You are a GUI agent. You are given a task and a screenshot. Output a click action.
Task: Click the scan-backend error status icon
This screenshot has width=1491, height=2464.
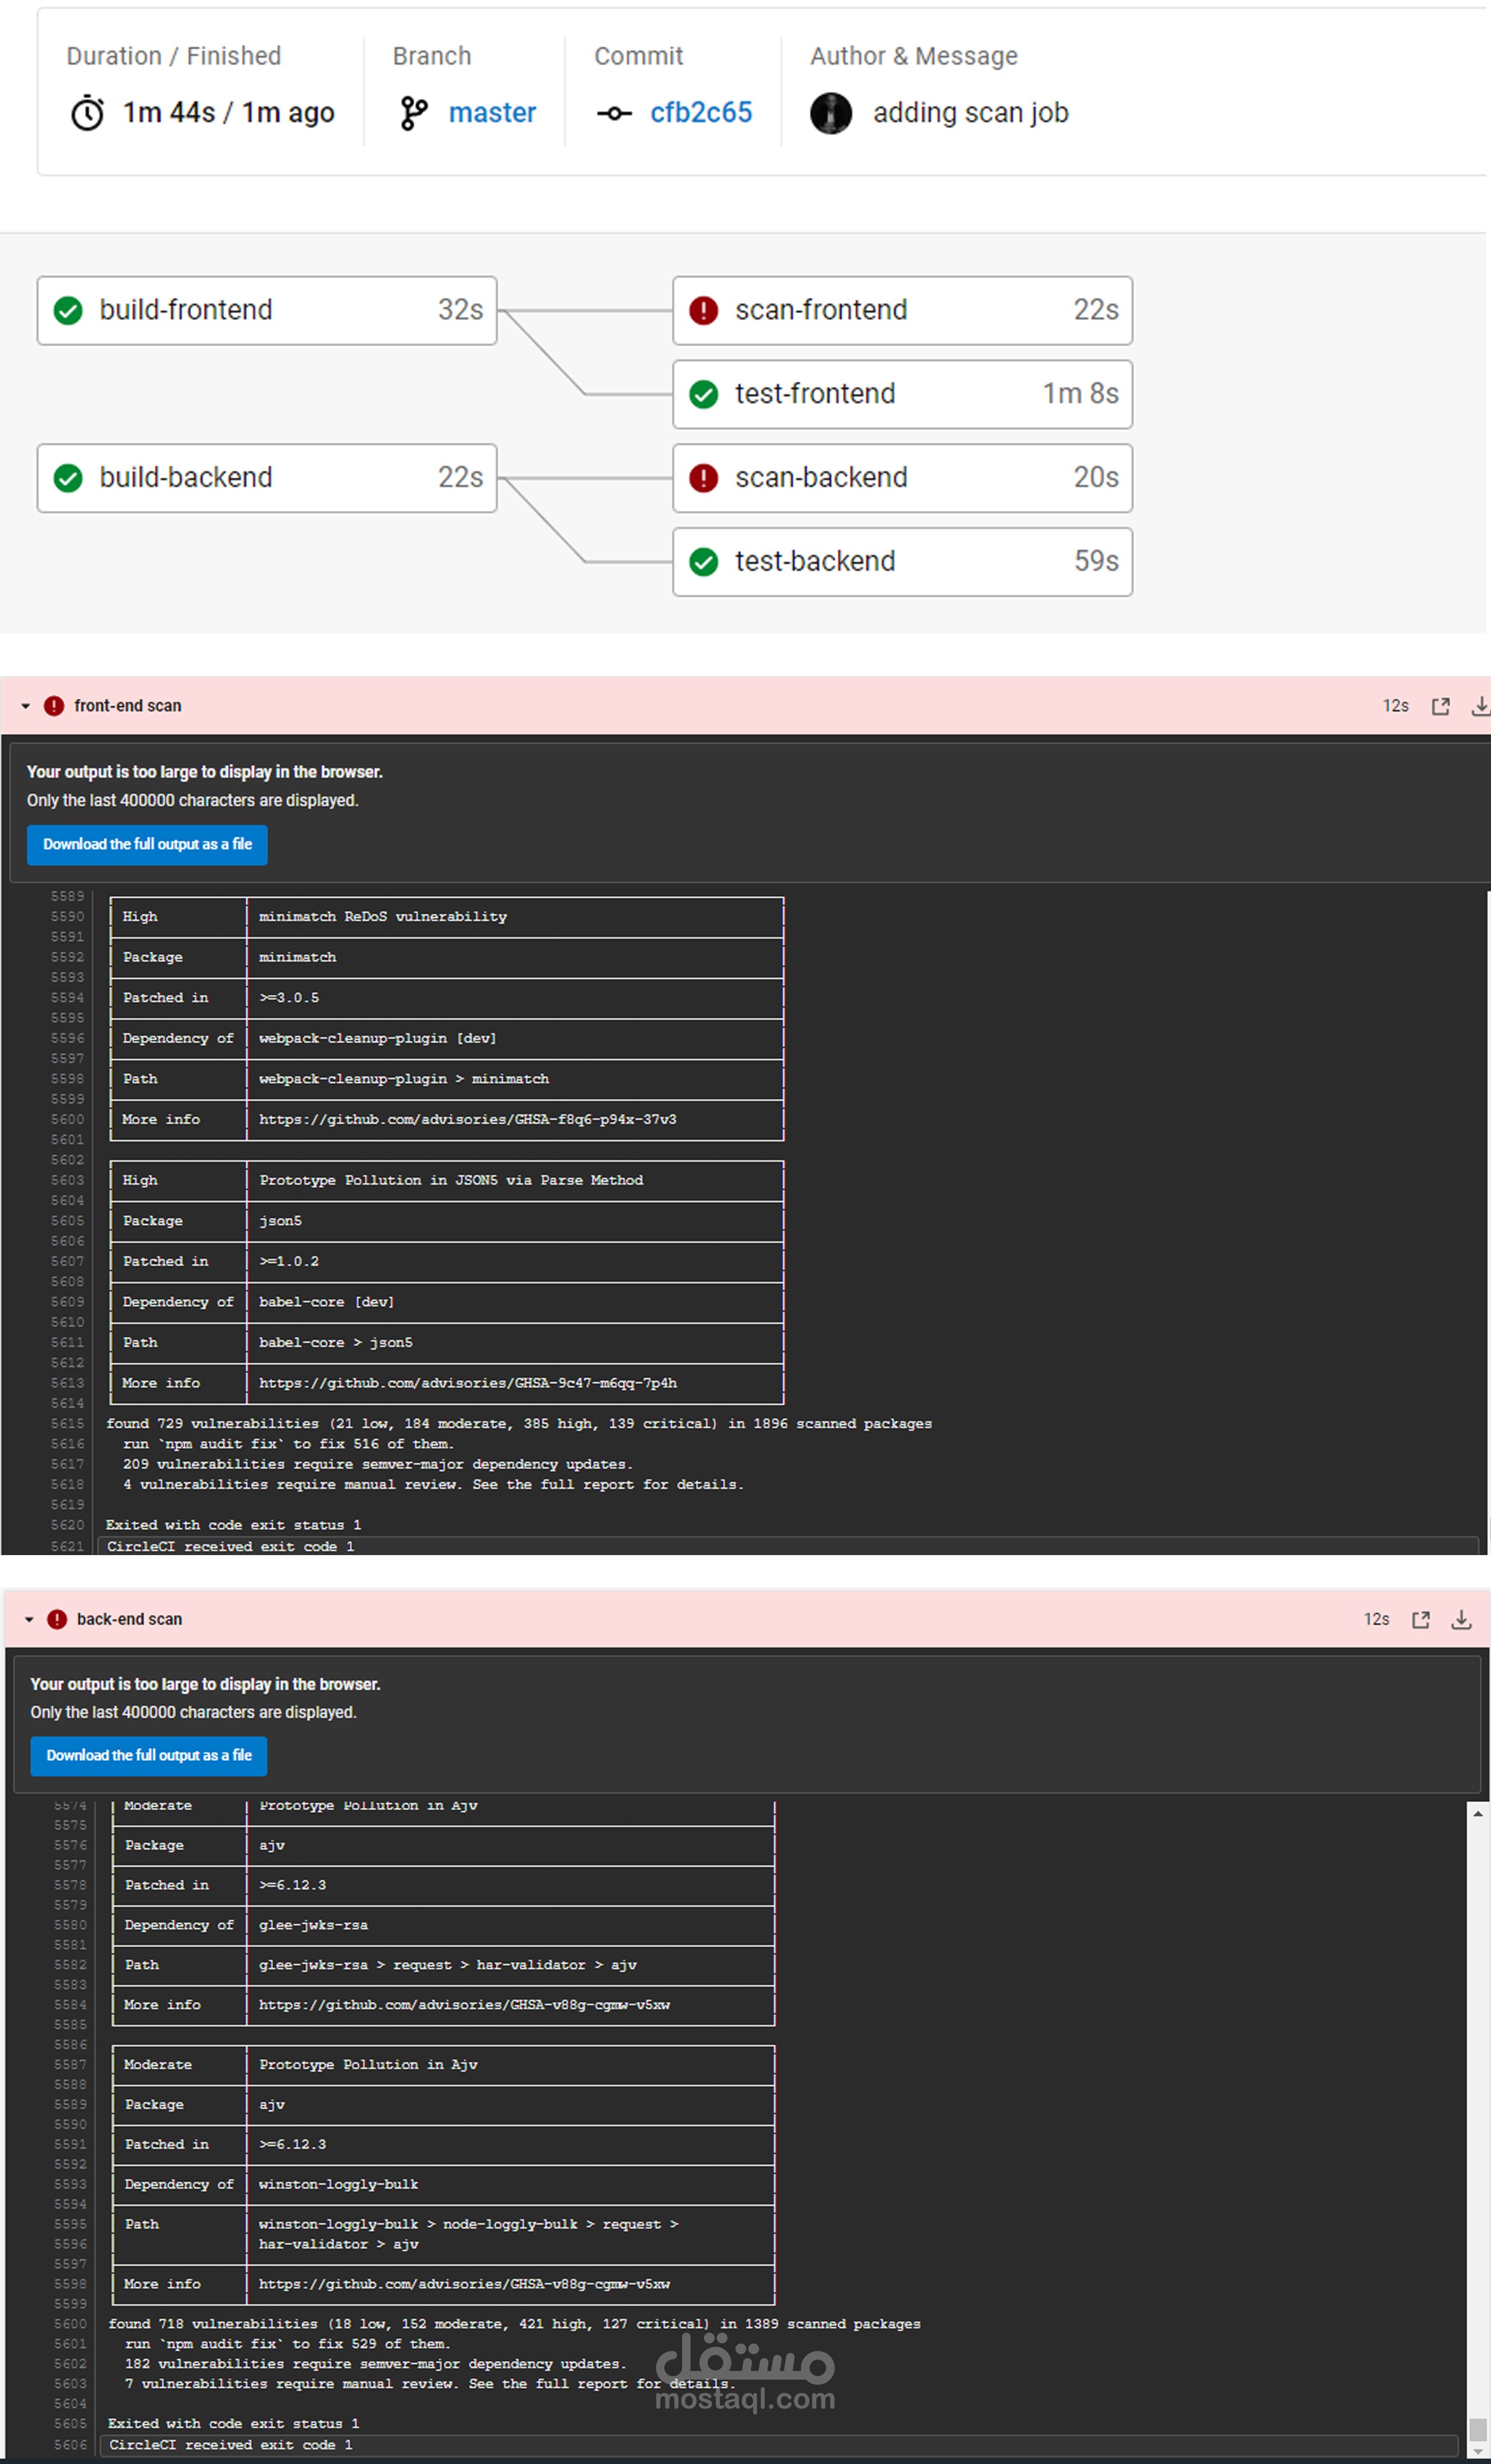coord(703,478)
